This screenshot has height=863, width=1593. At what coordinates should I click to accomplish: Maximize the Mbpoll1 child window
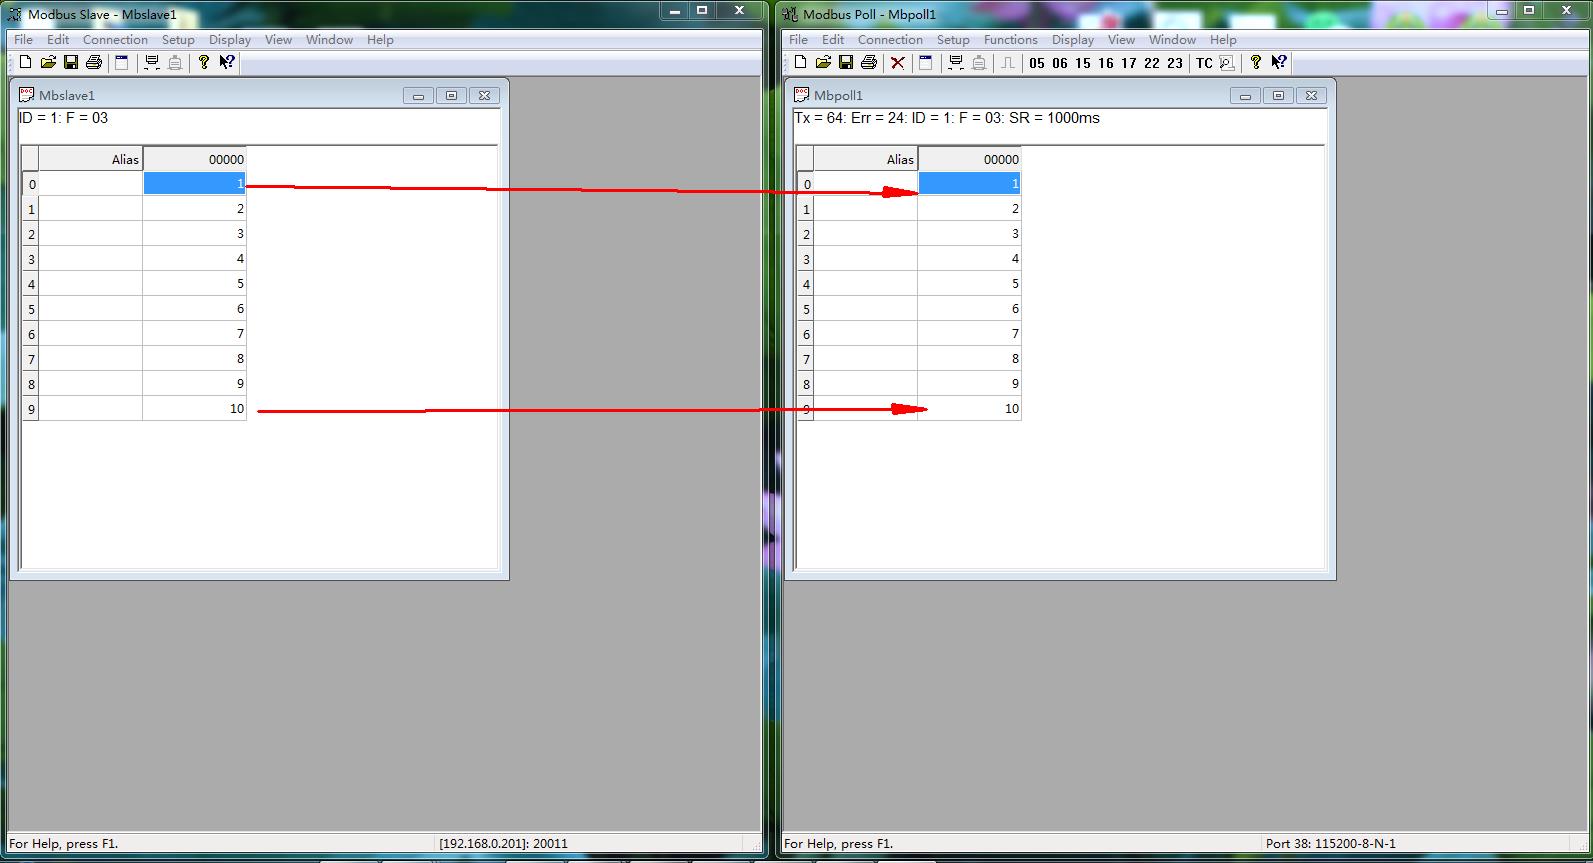click(x=1278, y=96)
